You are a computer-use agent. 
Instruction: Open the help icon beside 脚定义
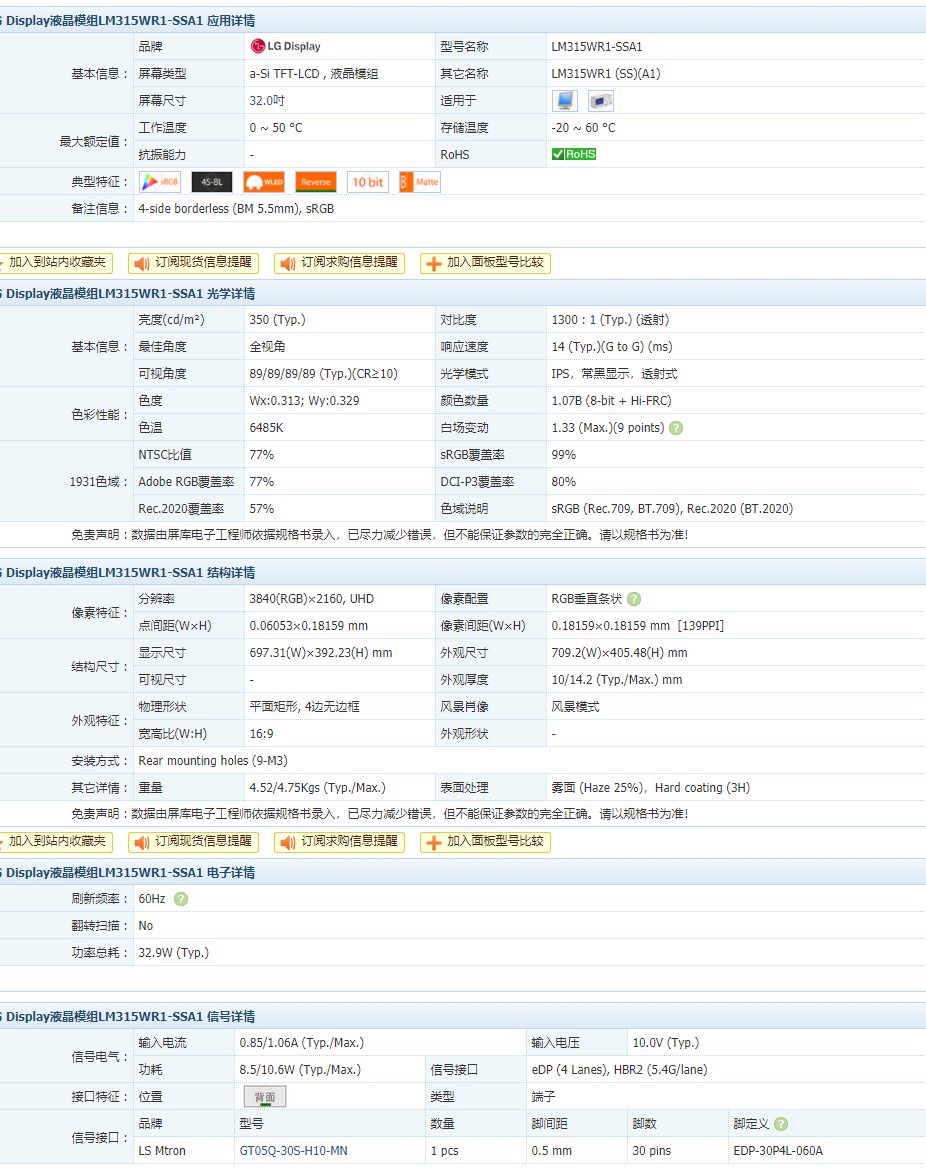(x=781, y=1124)
